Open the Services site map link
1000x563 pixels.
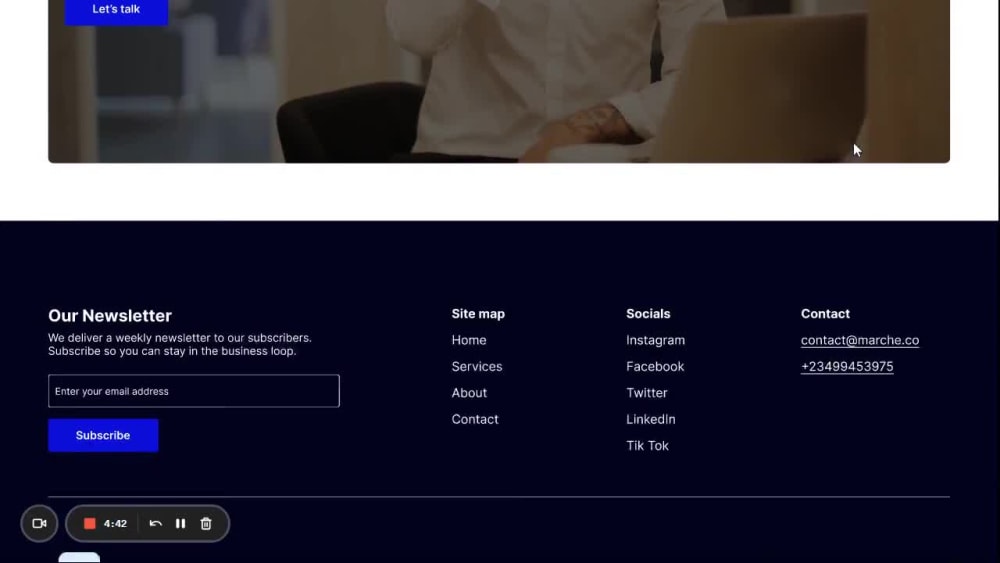[x=477, y=367]
